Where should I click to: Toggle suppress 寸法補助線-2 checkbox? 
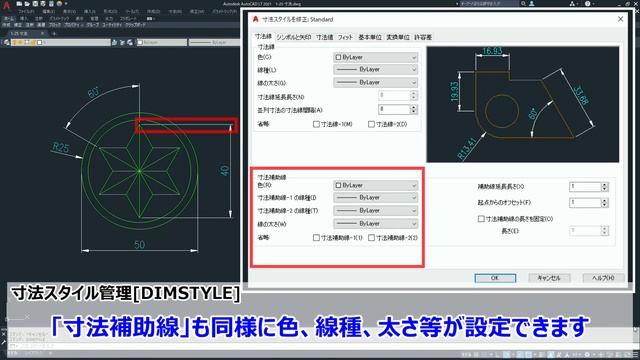[x=371, y=238]
